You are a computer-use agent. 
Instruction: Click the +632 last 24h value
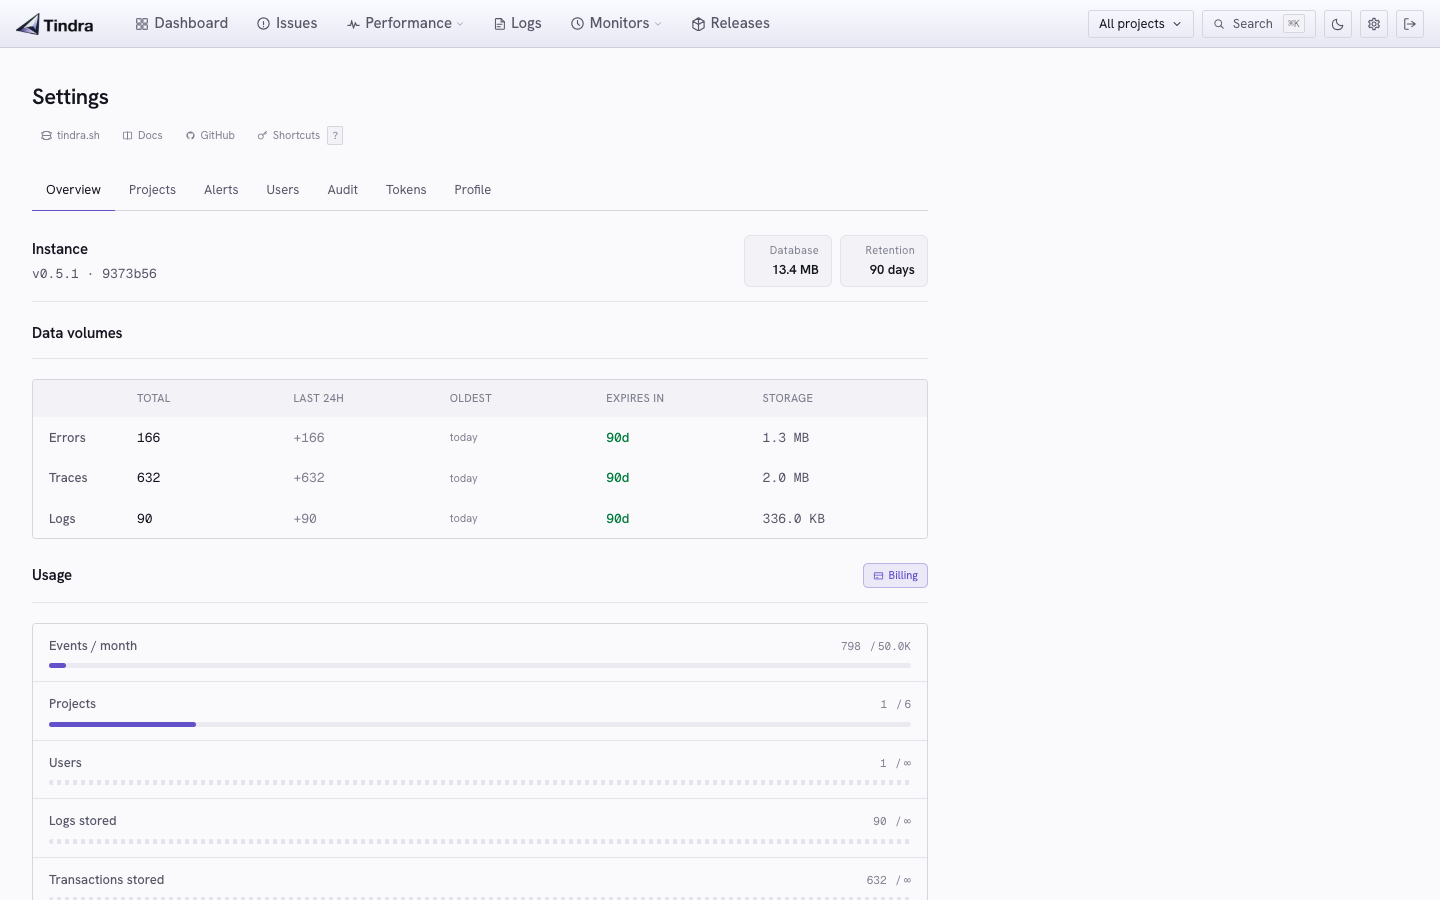pyautogui.click(x=309, y=478)
